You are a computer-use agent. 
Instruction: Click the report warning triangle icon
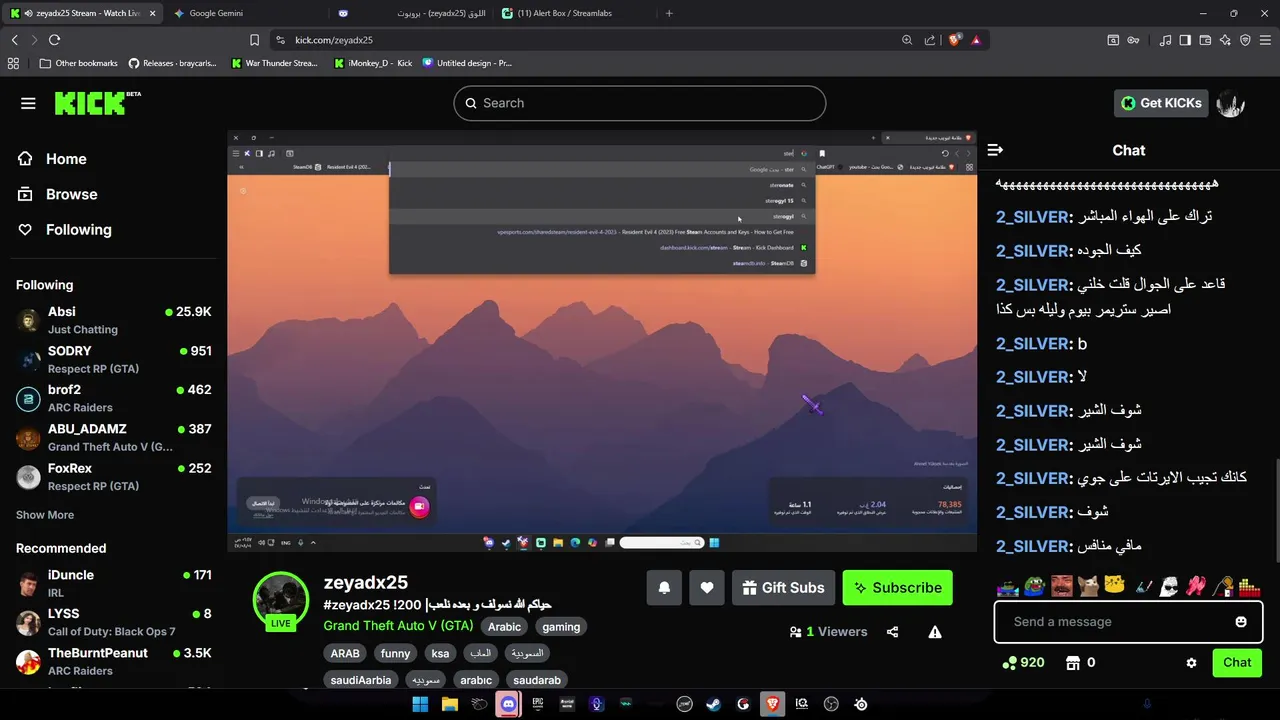(935, 632)
